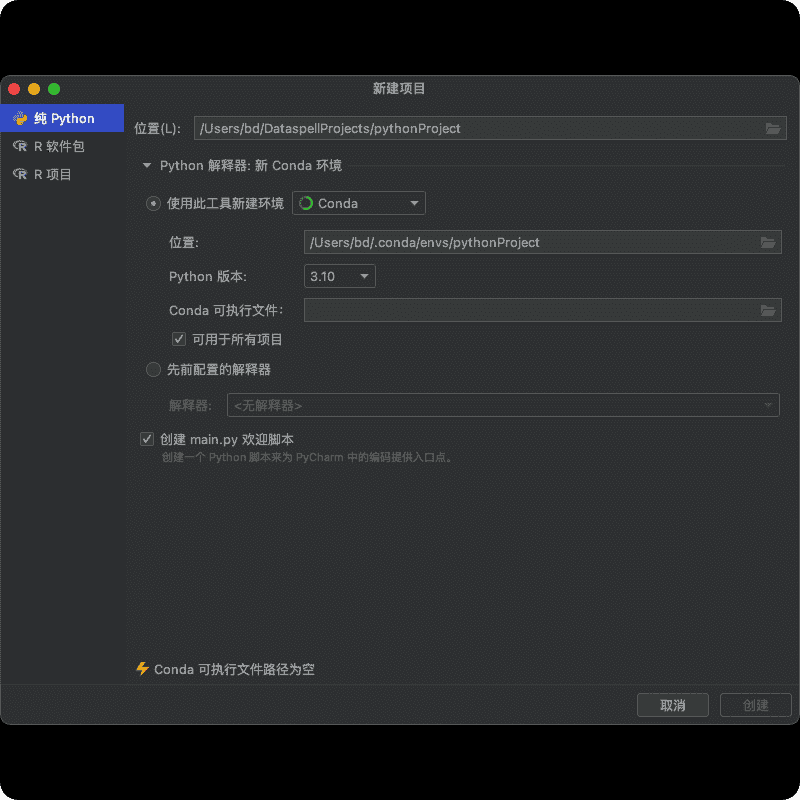Click the main.py description hint text
This screenshot has height=800, width=800.
tap(307, 457)
